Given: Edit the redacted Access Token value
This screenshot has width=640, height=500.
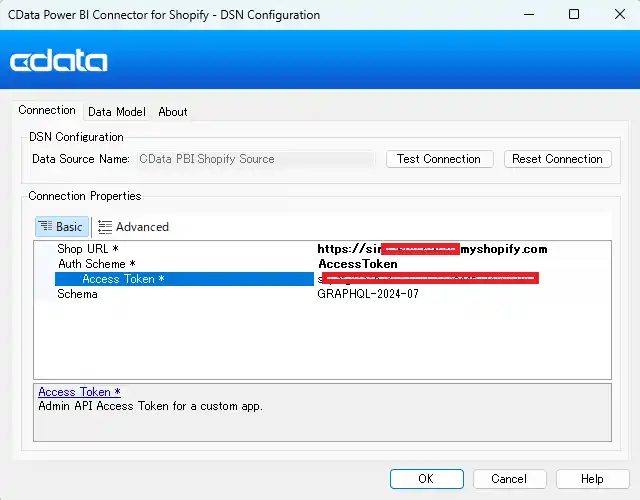Looking at the screenshot, I should 430,279.
